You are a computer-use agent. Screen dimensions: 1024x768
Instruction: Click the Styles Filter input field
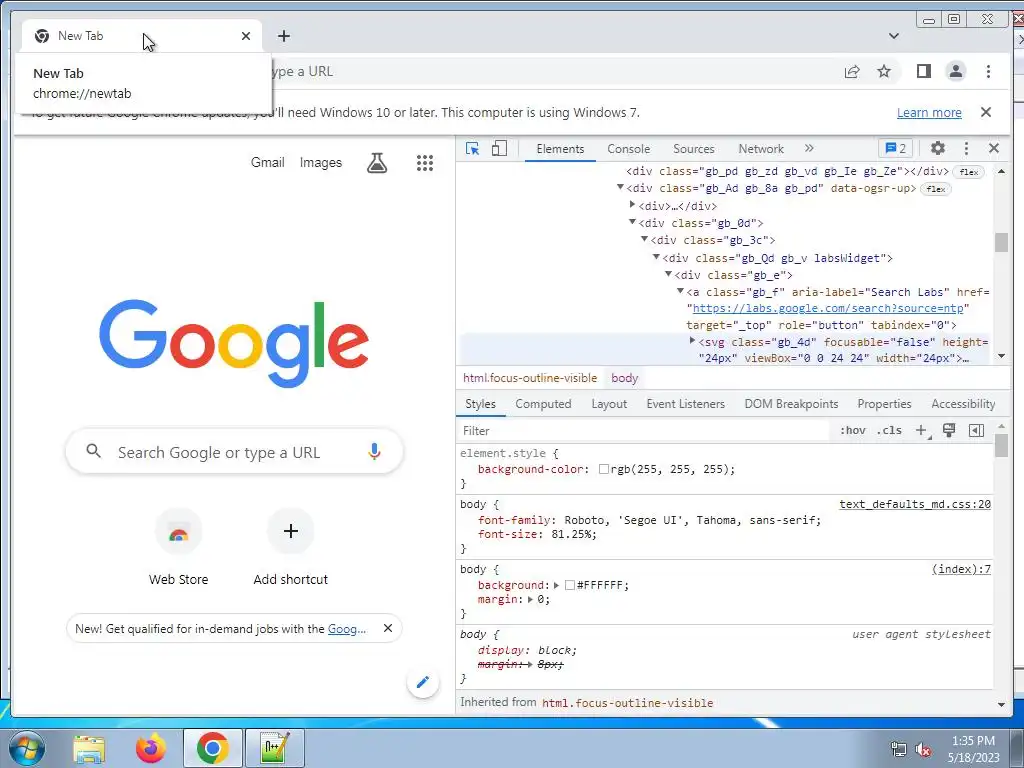coord(643,430)
